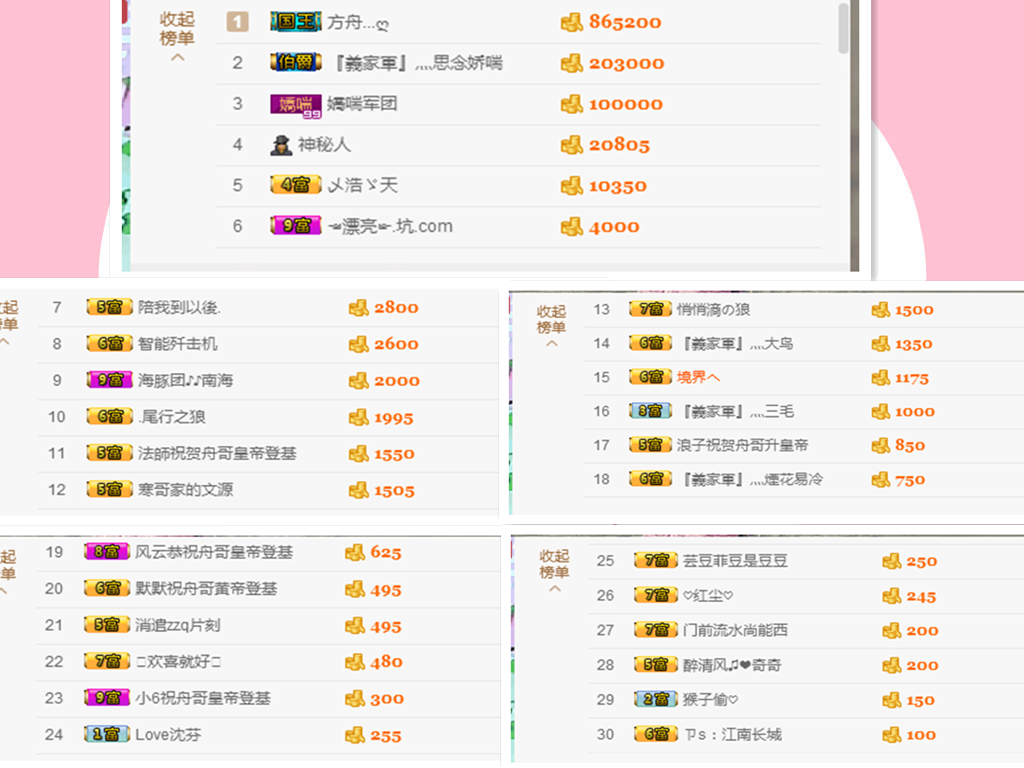The image size is (1024, 768).
Task: Select the user 醉清风♪♥奇奇
Action: (732, 665)
